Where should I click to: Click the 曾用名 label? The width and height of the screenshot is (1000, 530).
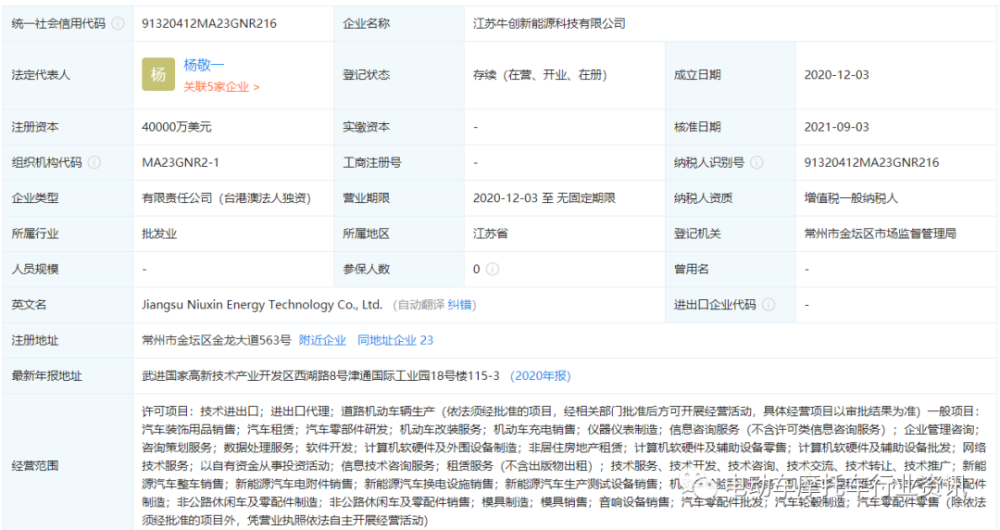tap(691, 269)
